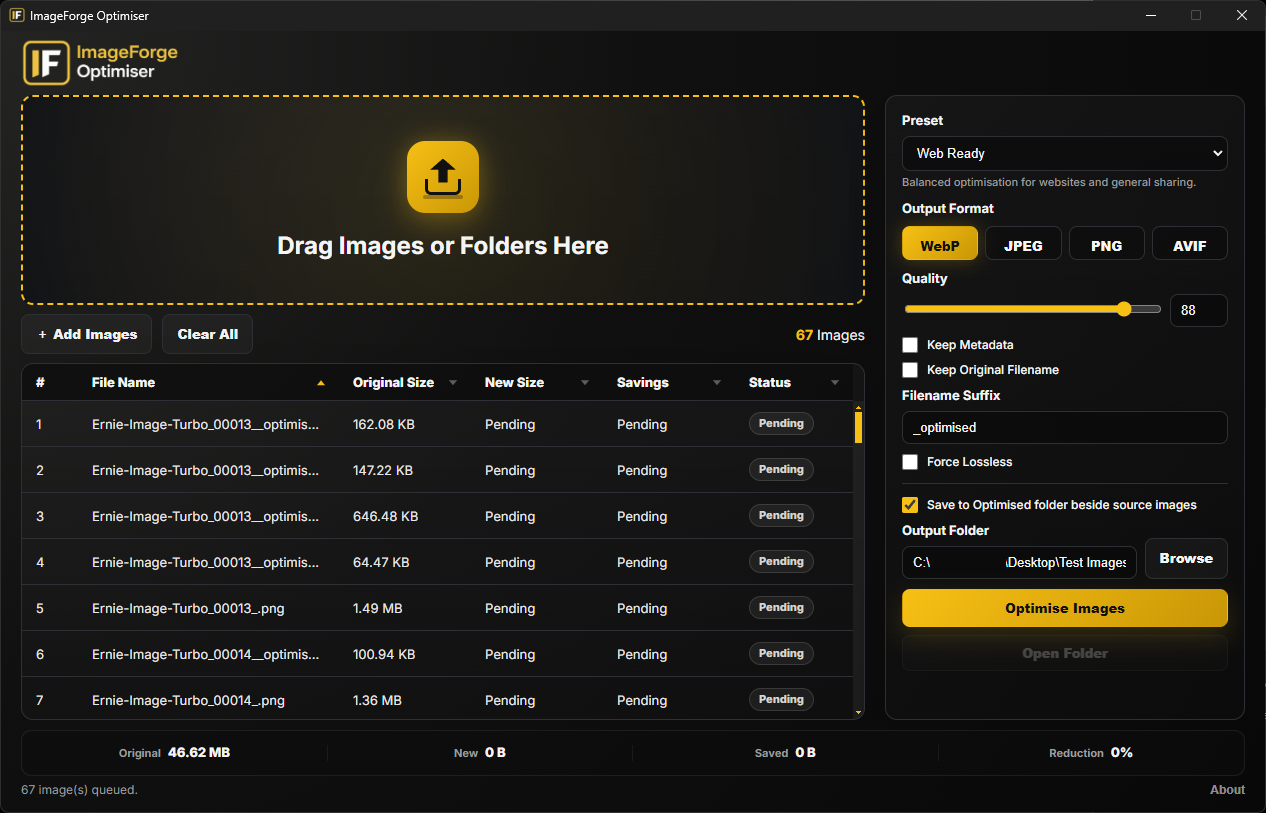This screenshot has width=1266, height=813.
Task: Click the yellow upload icon in drop zone
Action: [x=443, y=177]
